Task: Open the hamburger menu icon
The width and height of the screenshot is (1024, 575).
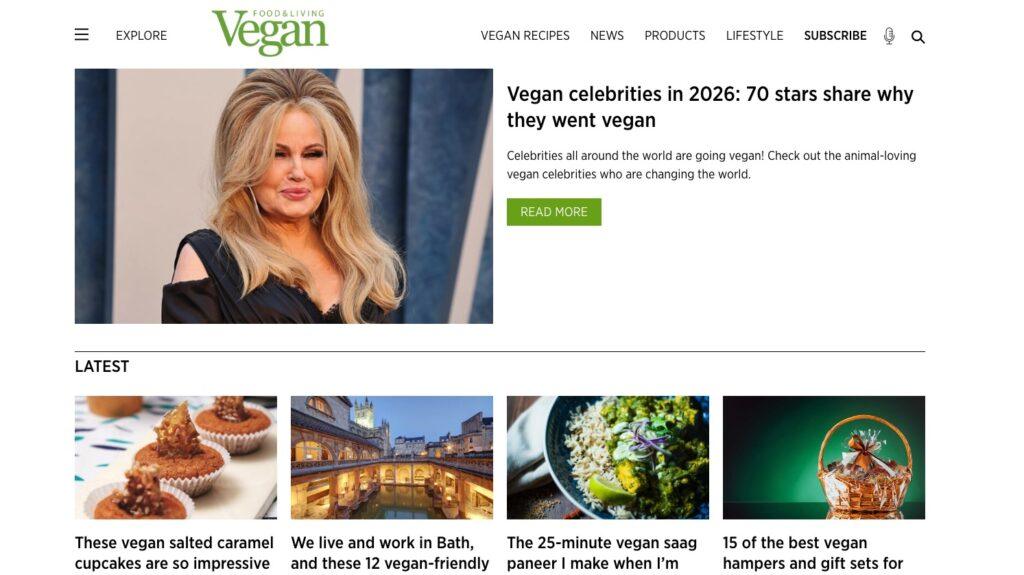Action: [x=82, y=35]
